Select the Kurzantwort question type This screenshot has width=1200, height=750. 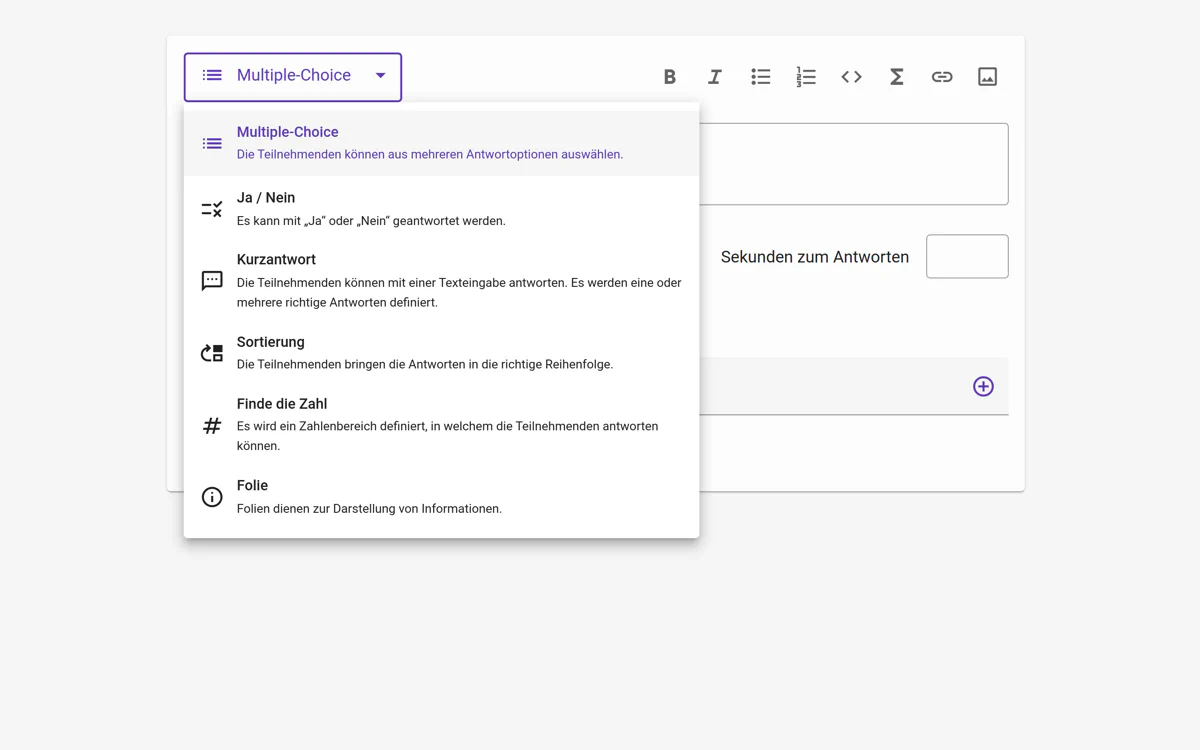coord(440,280)
